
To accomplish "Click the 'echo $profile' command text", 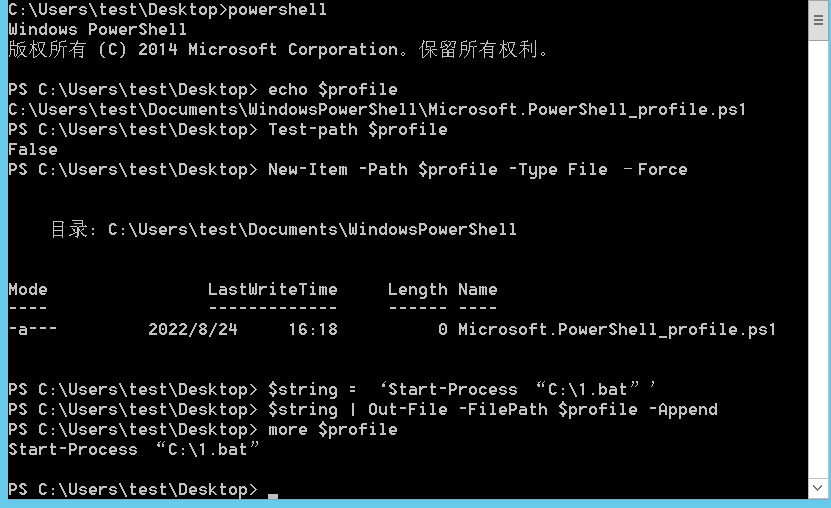I will (x=333, y=90).
